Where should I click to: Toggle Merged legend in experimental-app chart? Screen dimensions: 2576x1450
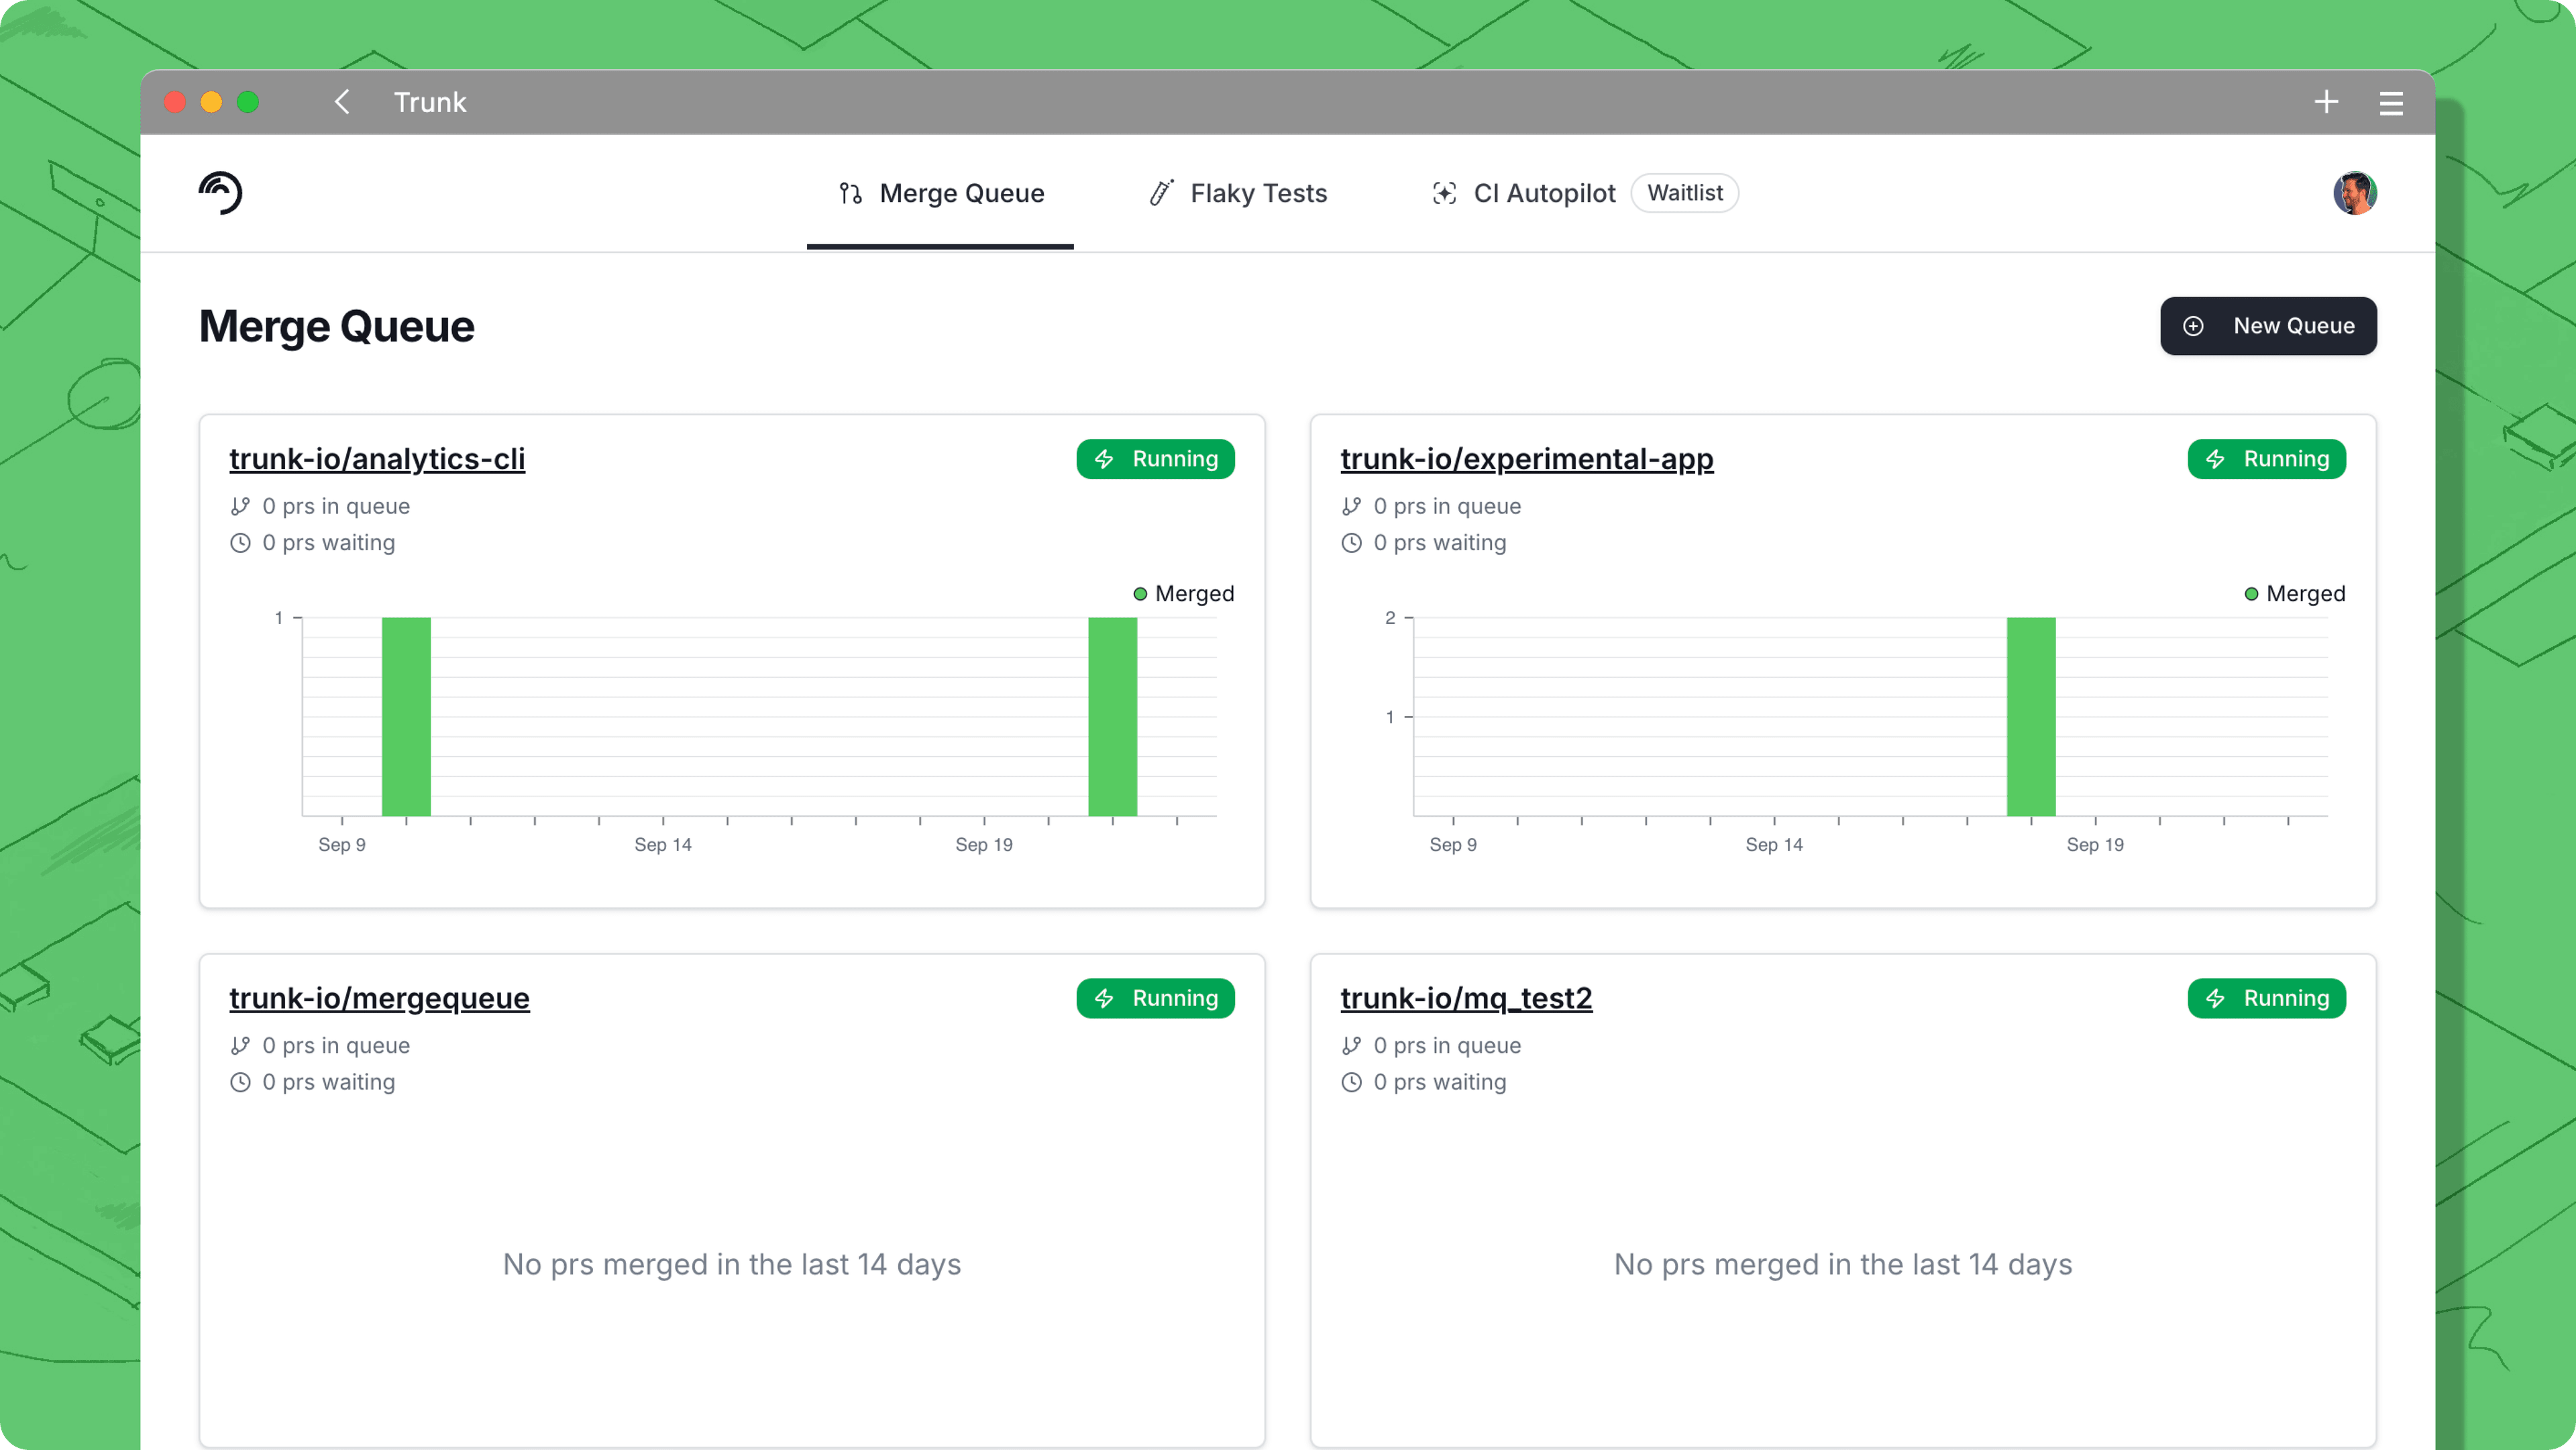point(2304,594)
